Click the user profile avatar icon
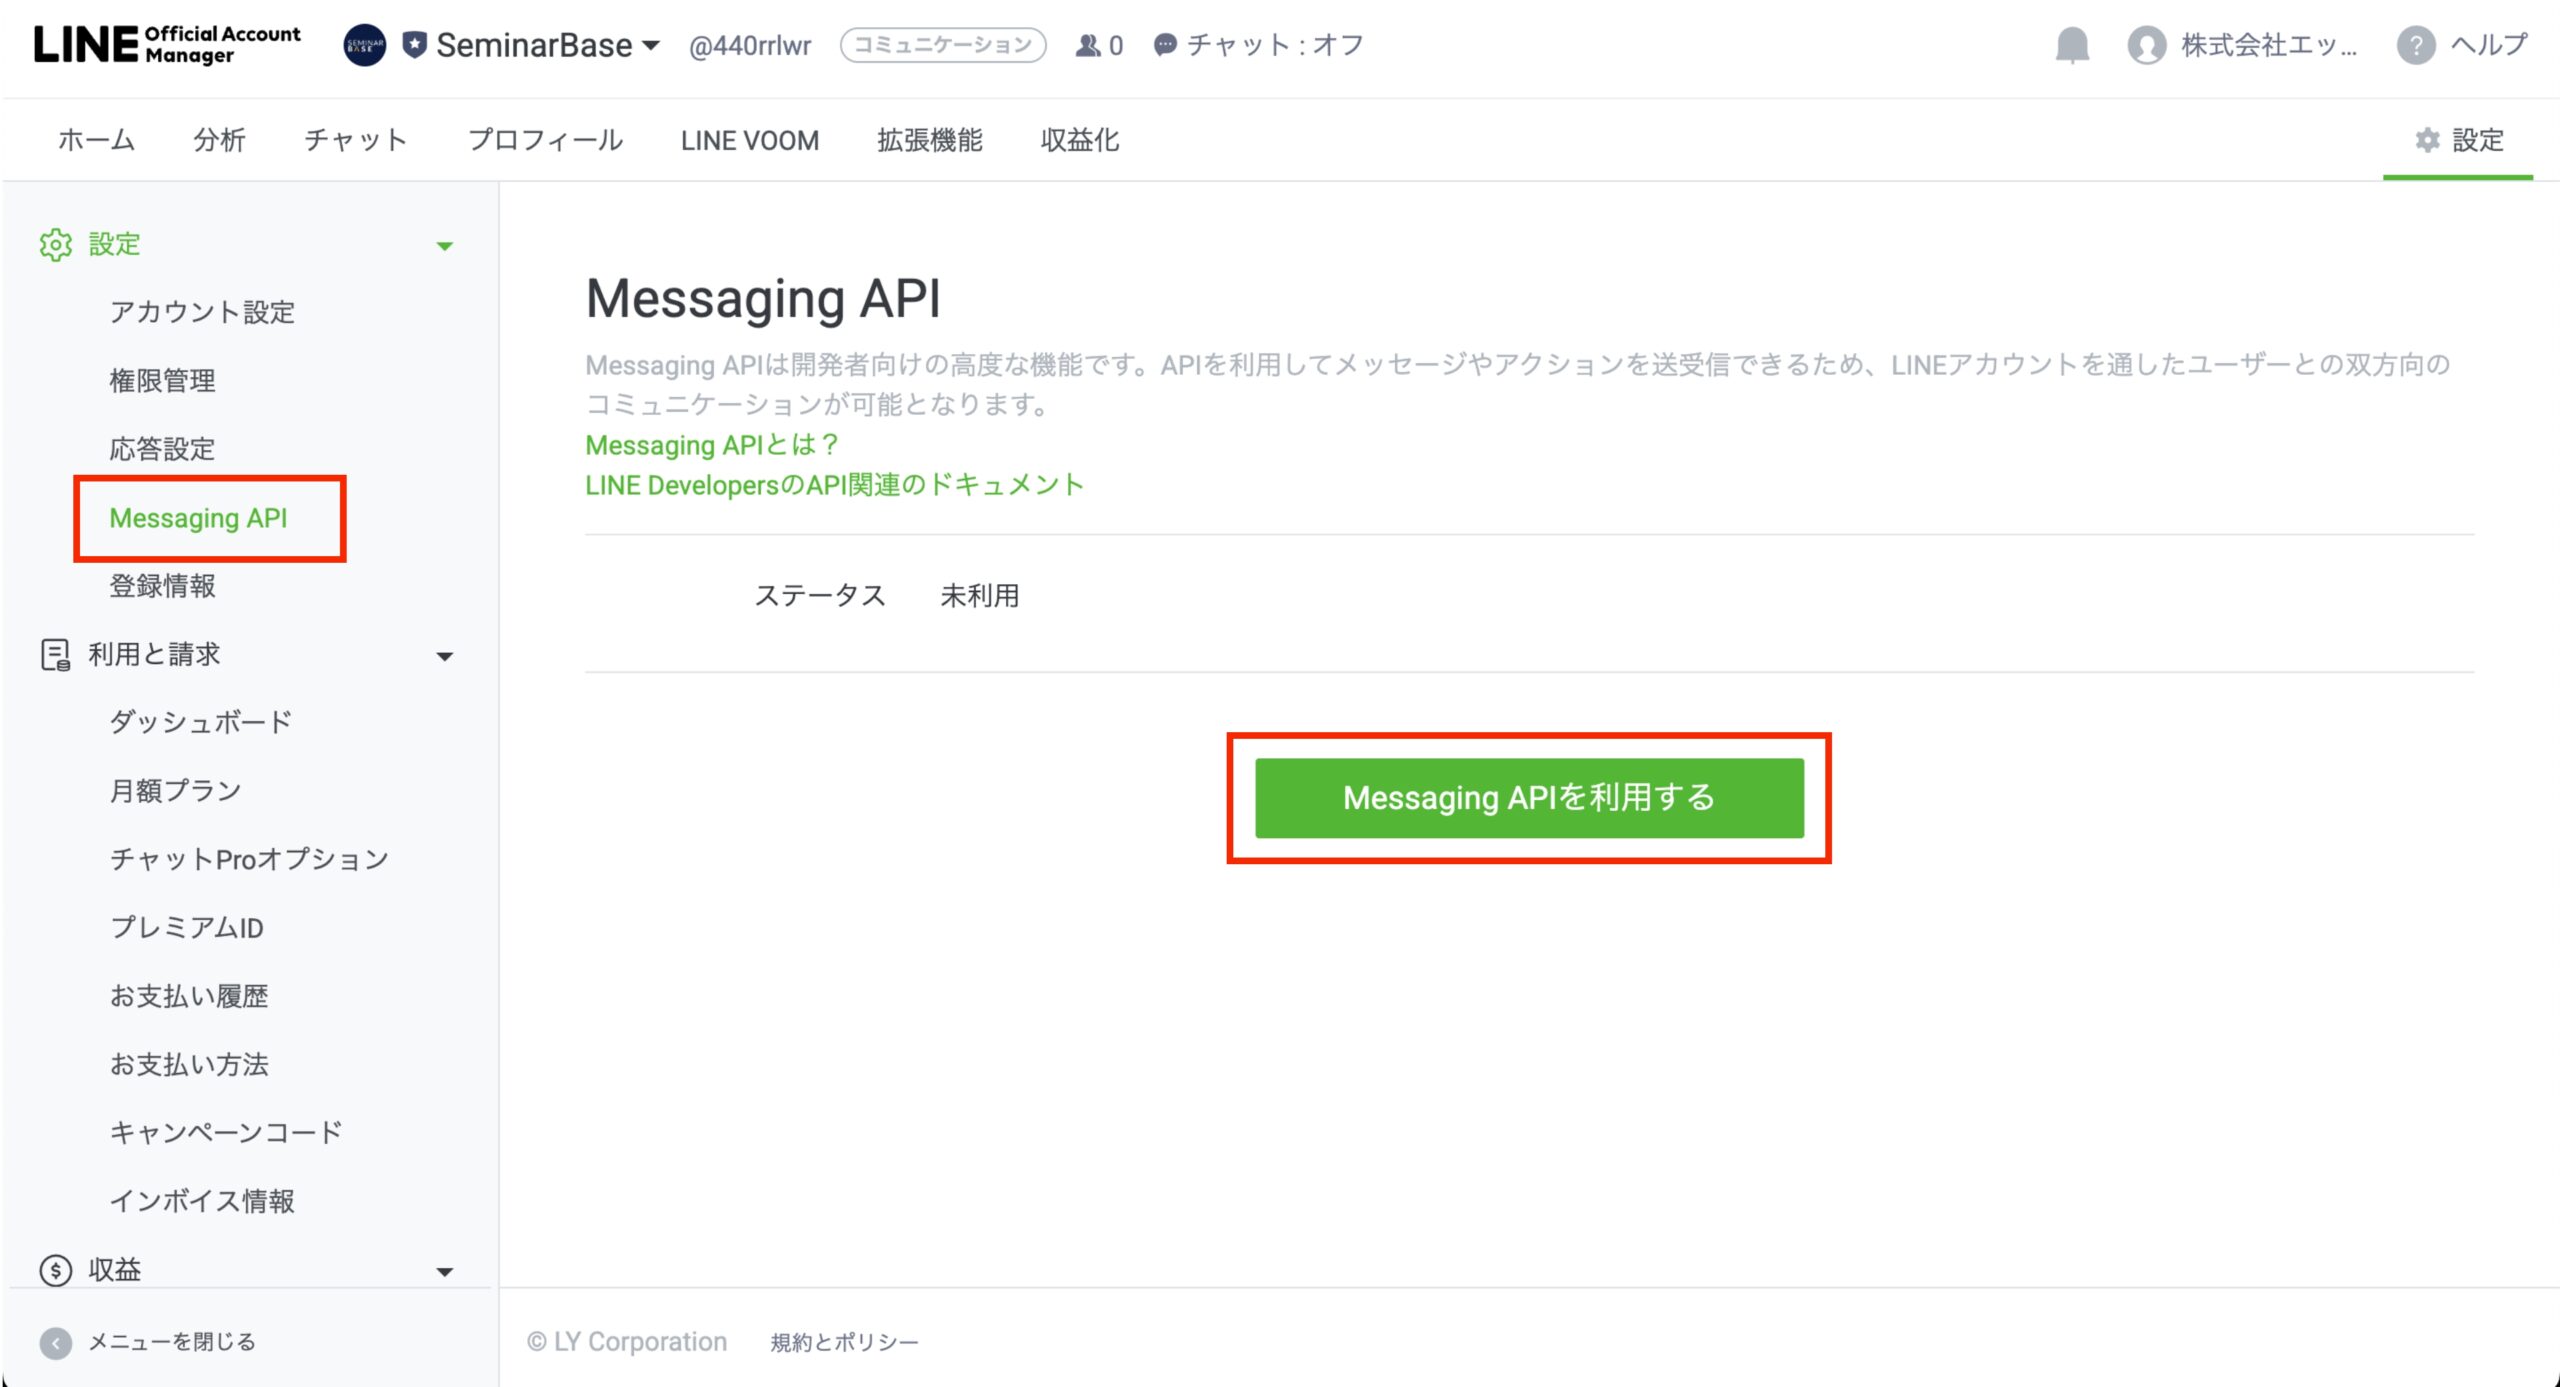Viewport: 2560px width, 1387px height. pos(2146,45)
